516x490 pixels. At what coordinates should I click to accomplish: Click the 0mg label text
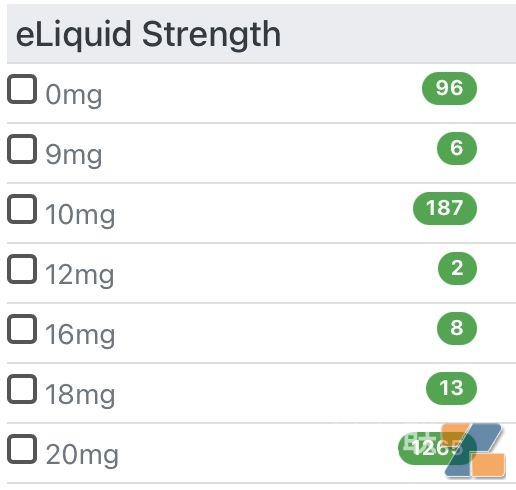tap(74, 95)
